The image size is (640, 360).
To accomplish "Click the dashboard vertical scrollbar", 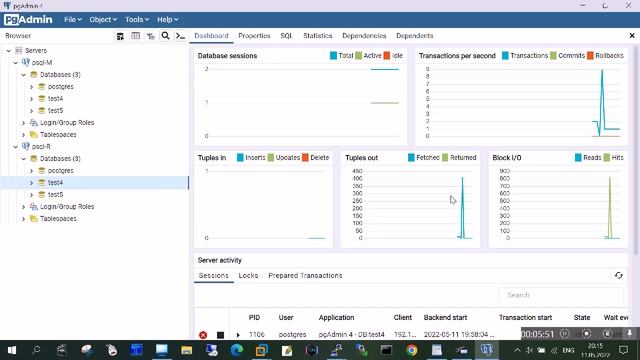I will 636,151.
